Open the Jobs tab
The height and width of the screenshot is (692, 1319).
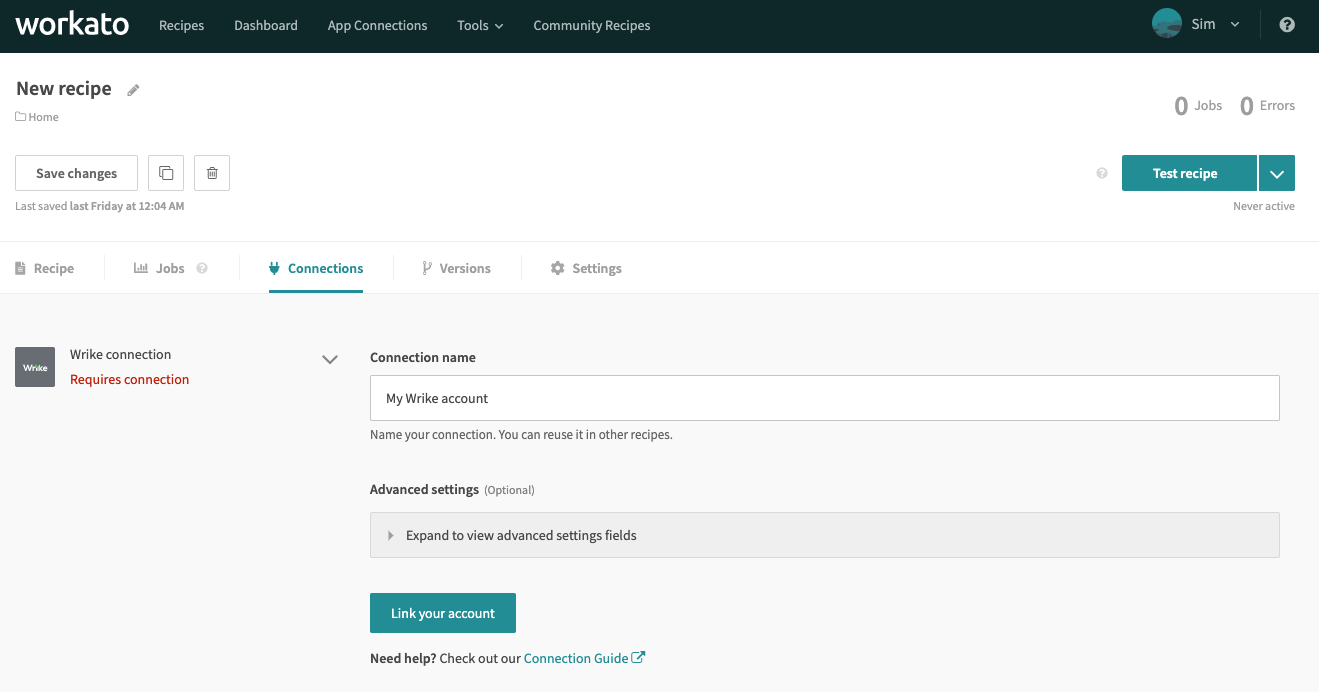(160, 268)
